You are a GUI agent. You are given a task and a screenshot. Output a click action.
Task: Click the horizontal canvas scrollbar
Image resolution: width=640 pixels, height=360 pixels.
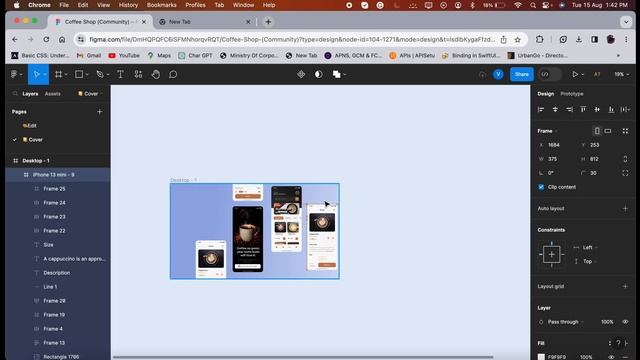[x=303, y=357]
